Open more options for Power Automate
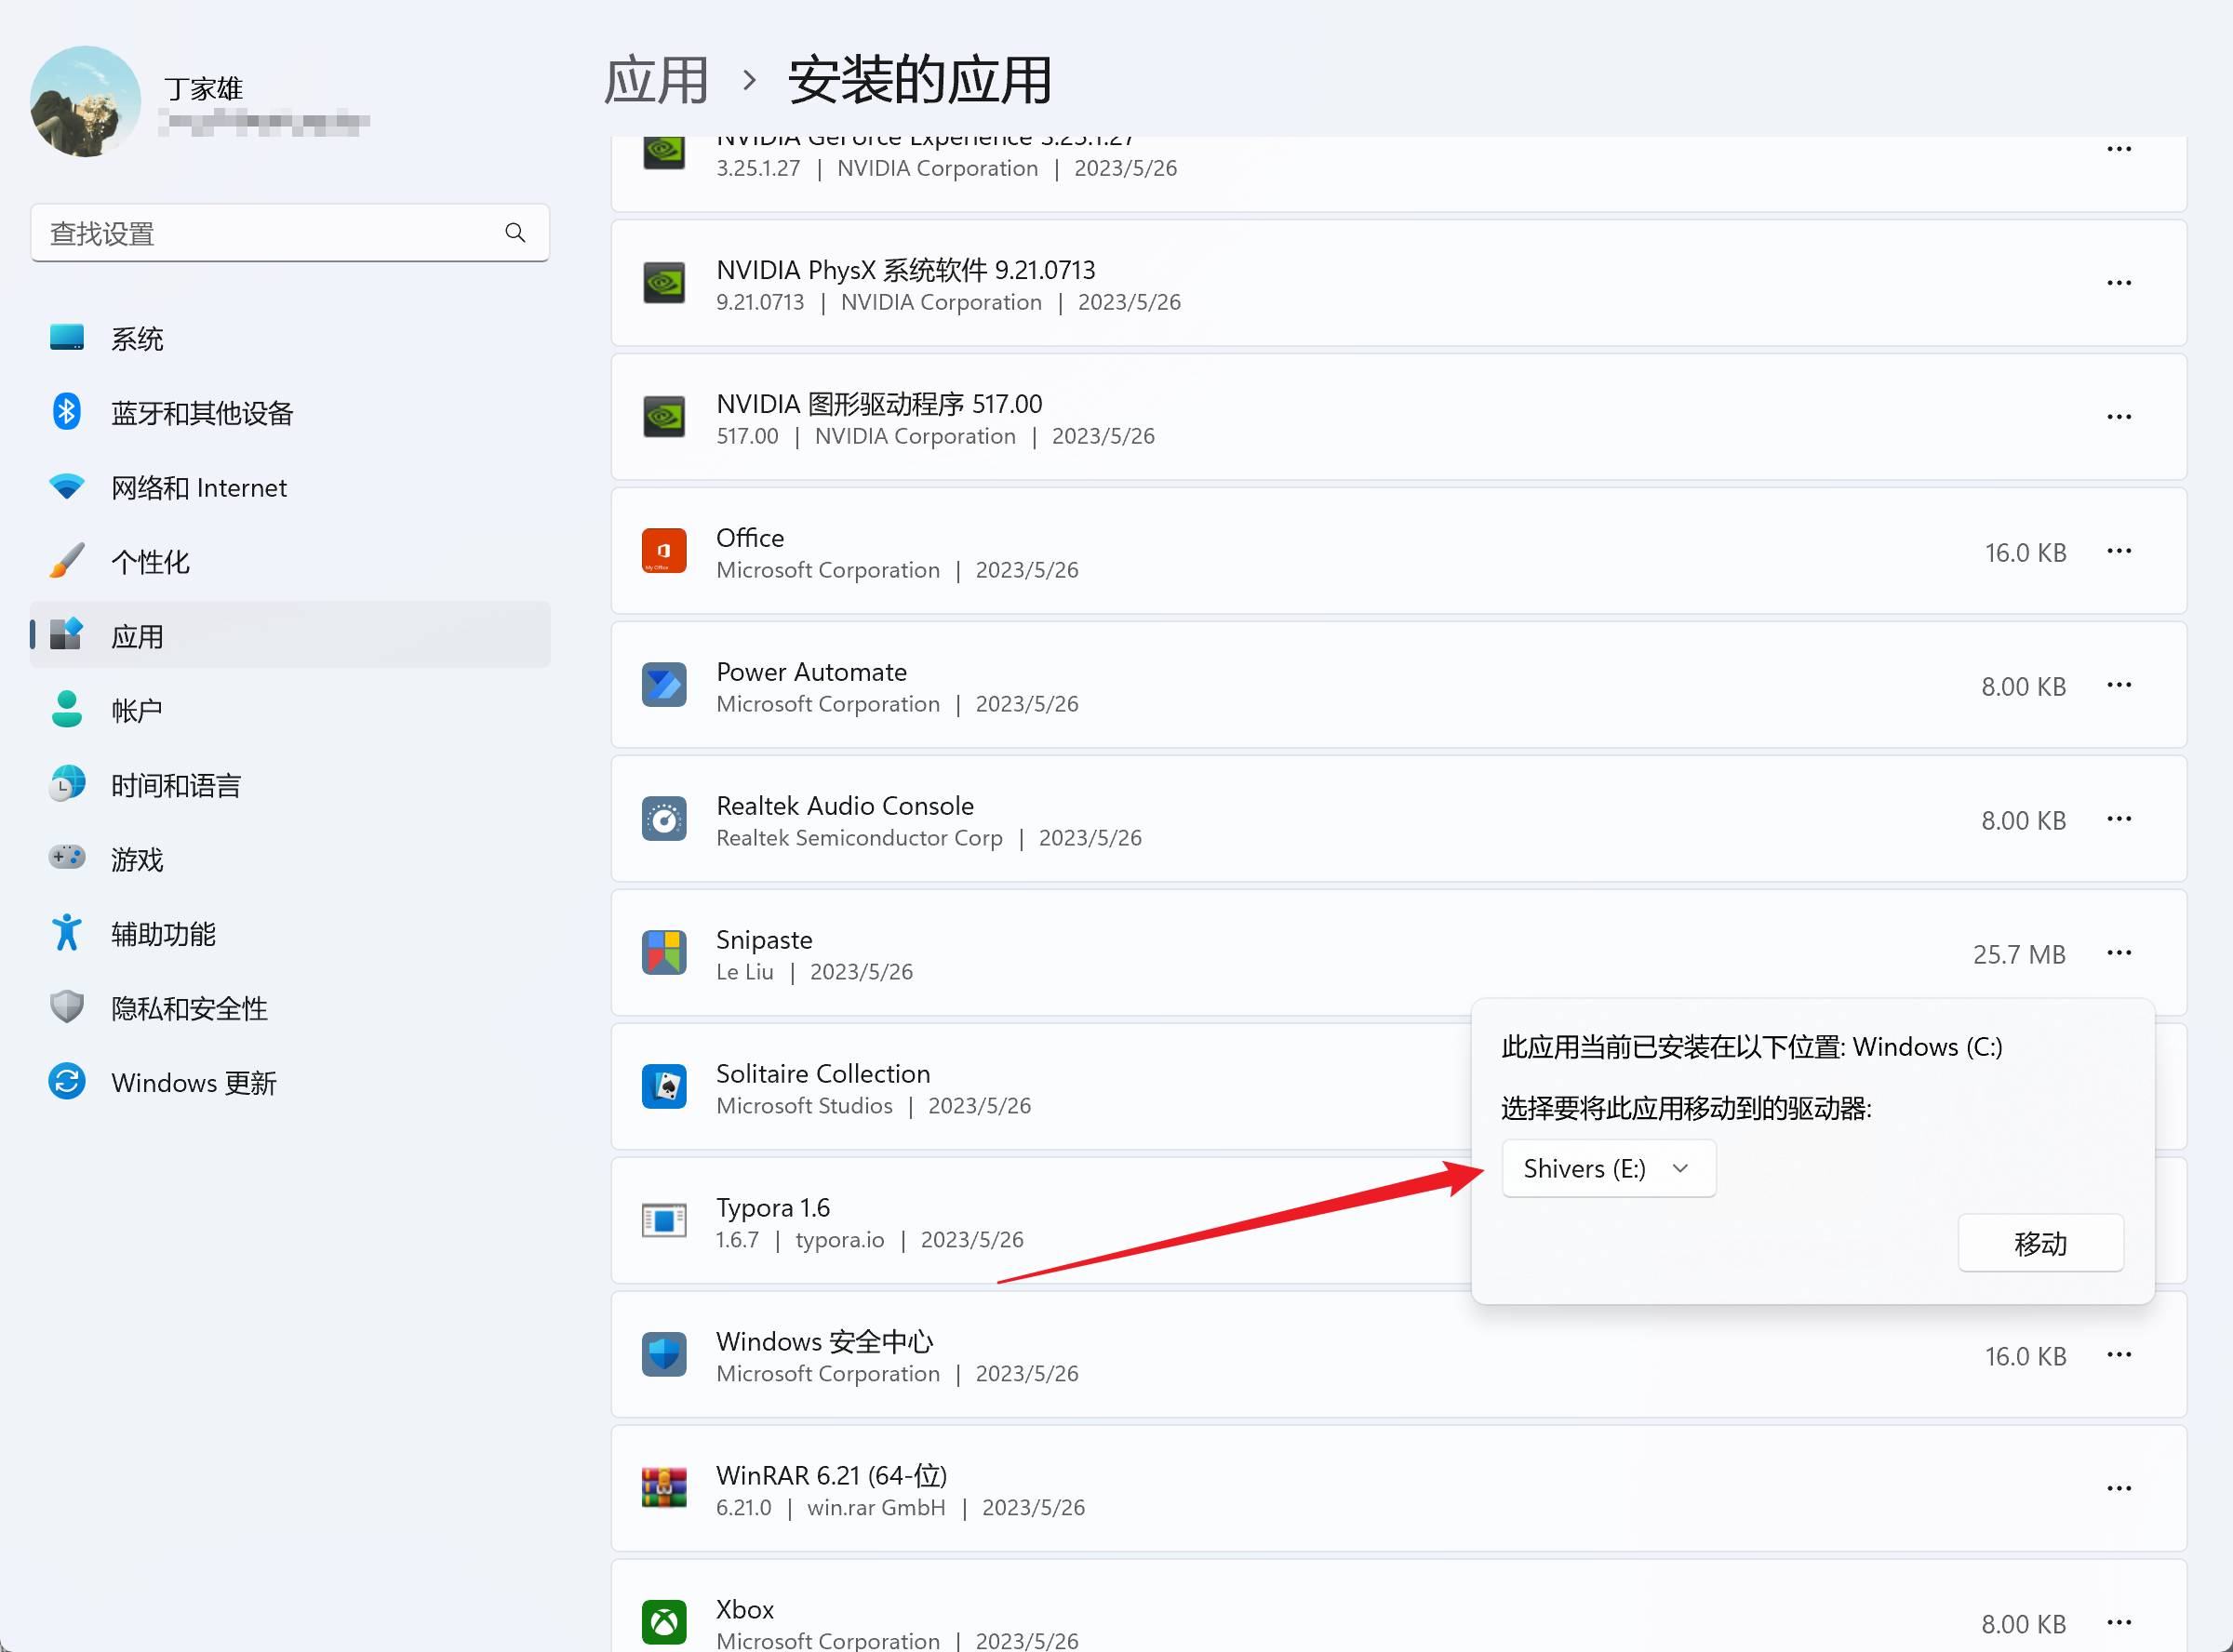Image resolution: width=2233 pixels, height=1652 pixels. click(x=2119, y=686)
